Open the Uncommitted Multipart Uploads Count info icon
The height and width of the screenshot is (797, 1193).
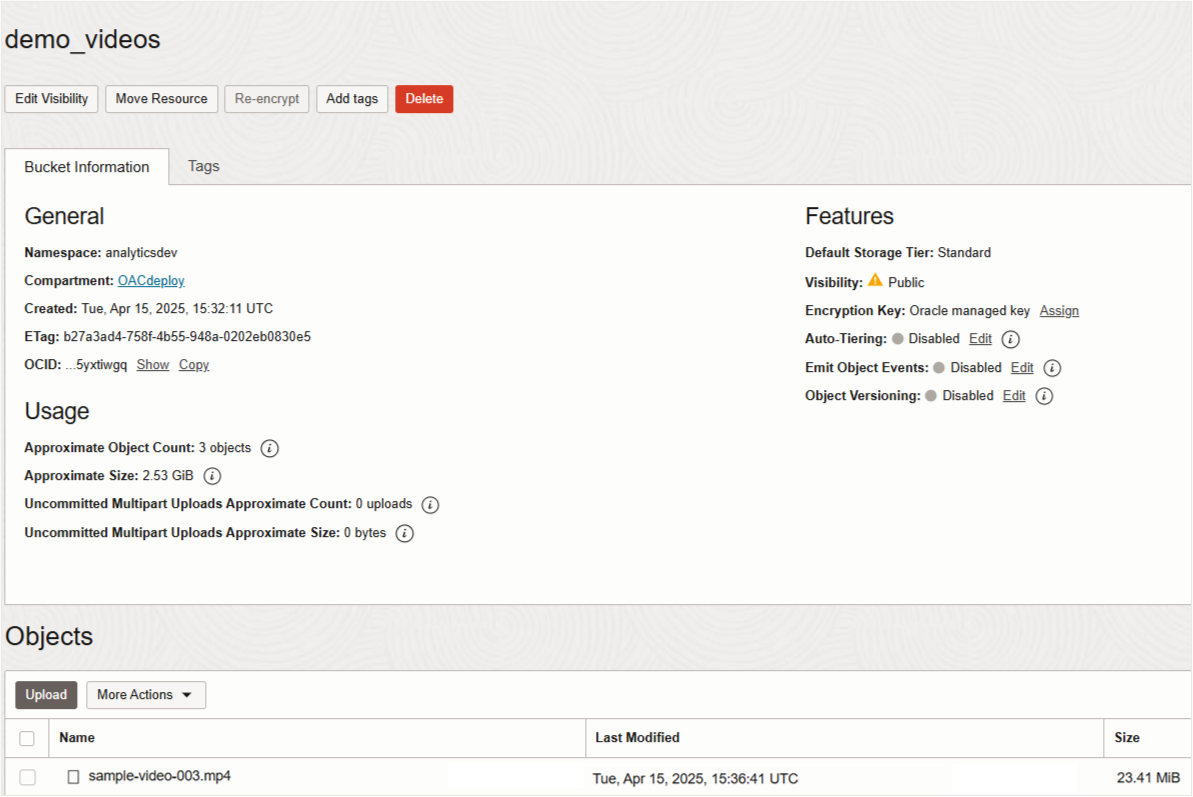click(430, 505)
